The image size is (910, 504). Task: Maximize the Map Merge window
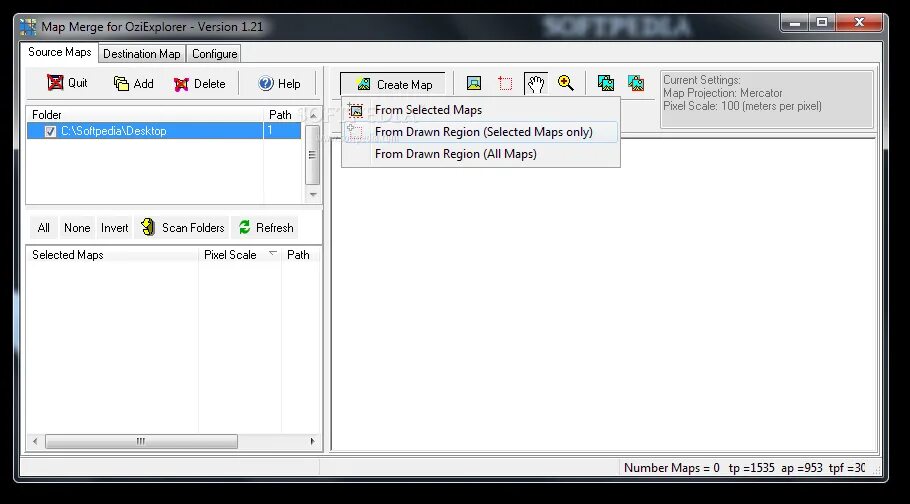[x=822, y=23]
